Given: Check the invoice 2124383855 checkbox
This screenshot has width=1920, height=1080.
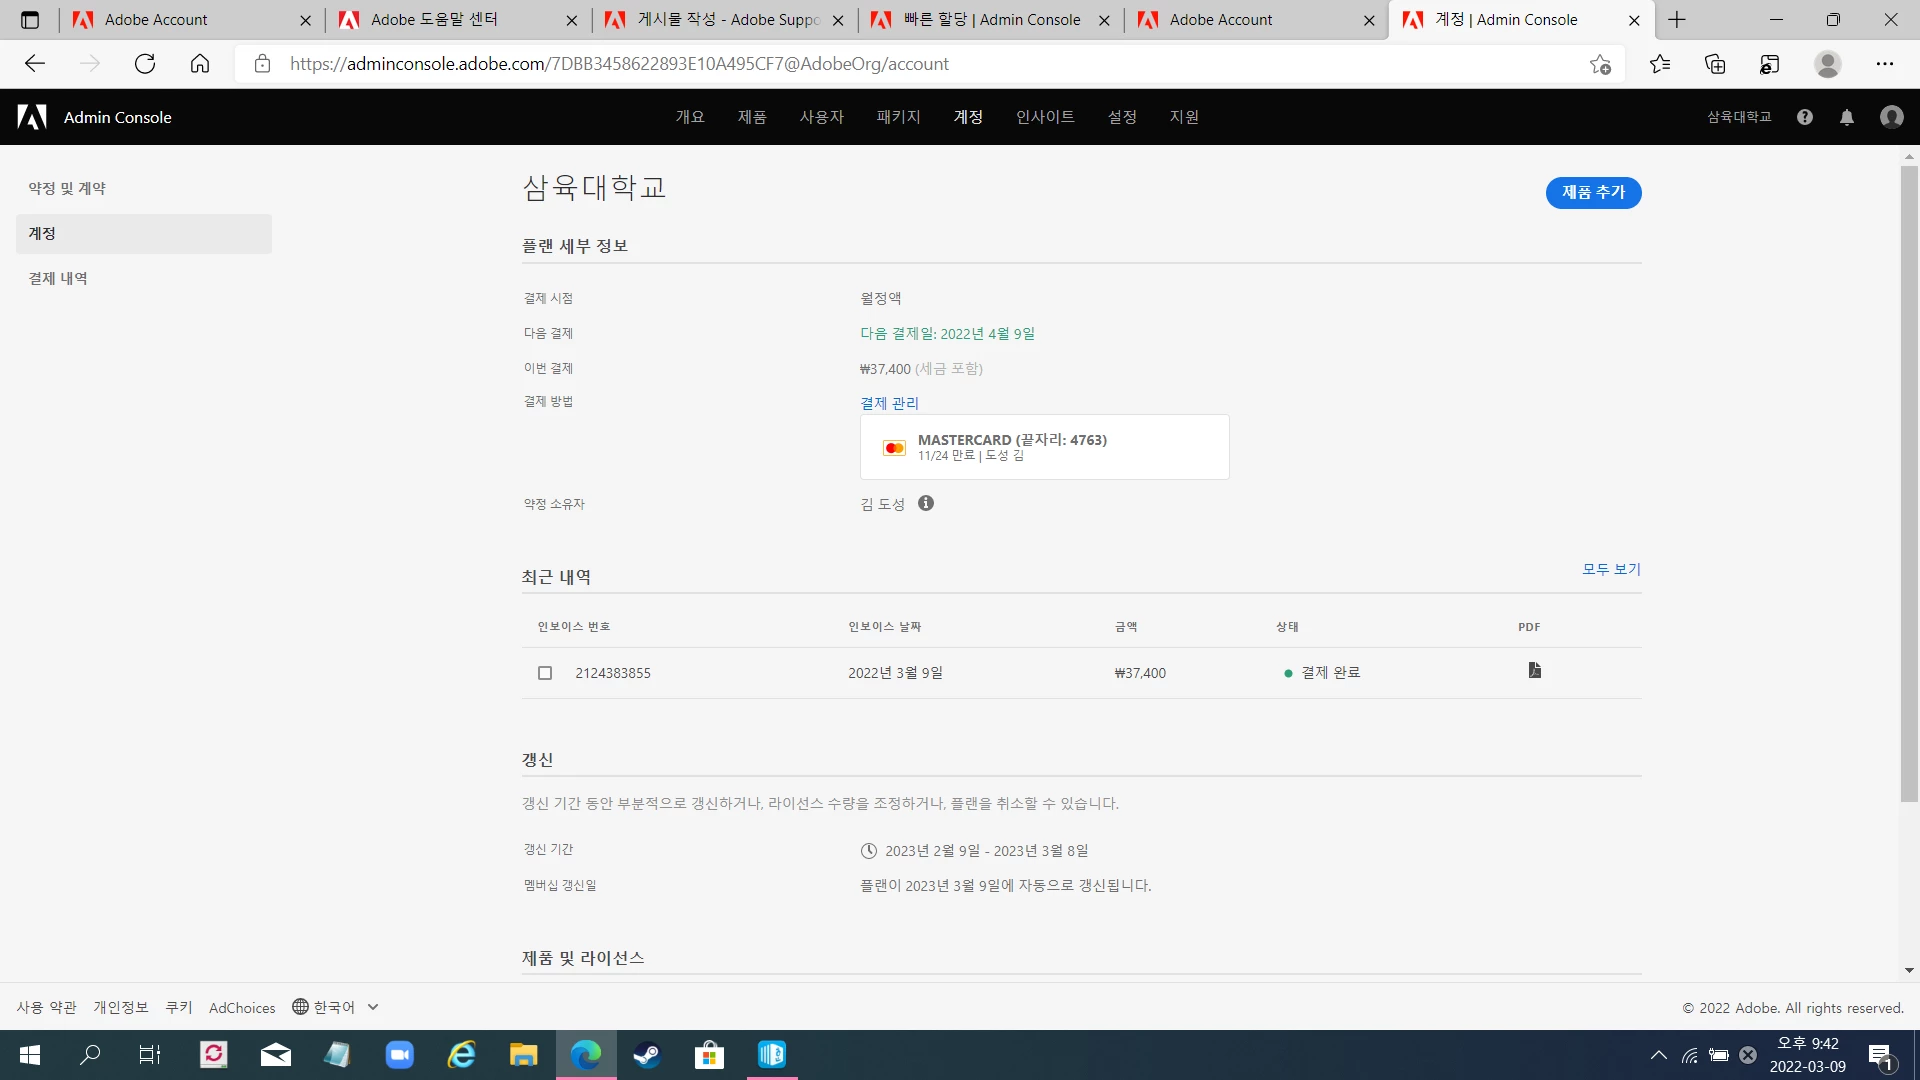Looking at the screenshot, I should pyautogui.click(x=545, y=673).
